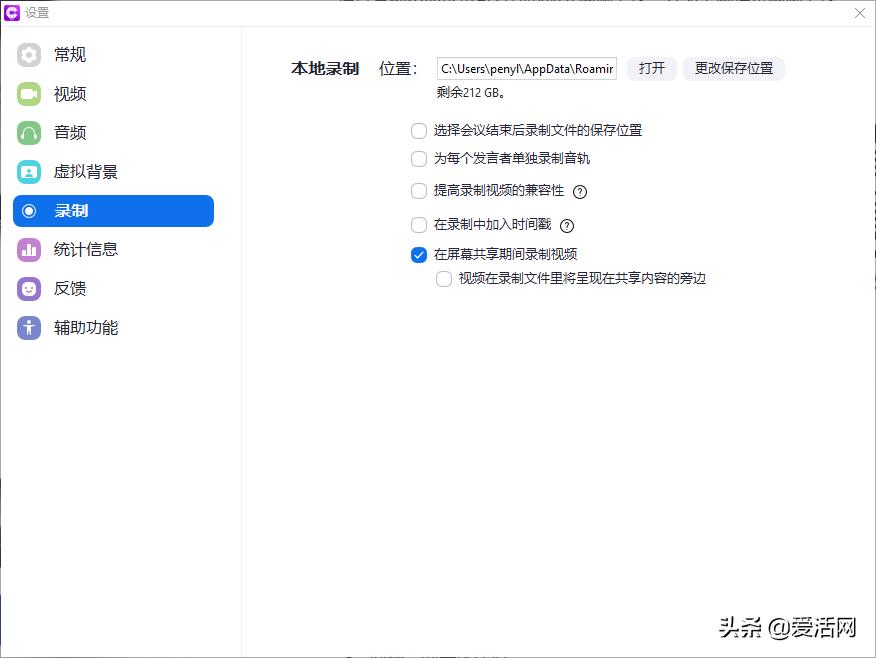This screenshot has height=658, width=876.
Task: Select the Video (视频) settings icon
Action: click(28, 93)
